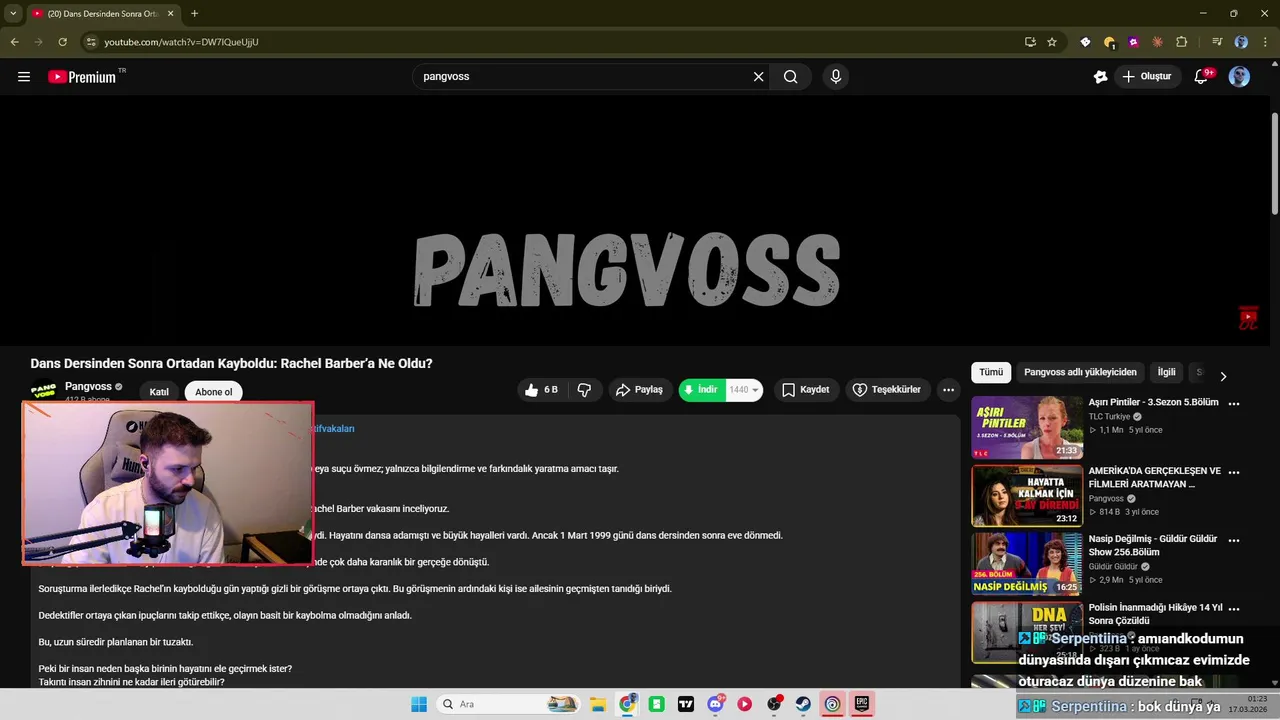Open options for Nasip Değilmiş video
Screen dimensions: 1280x720
[1234, 539]
